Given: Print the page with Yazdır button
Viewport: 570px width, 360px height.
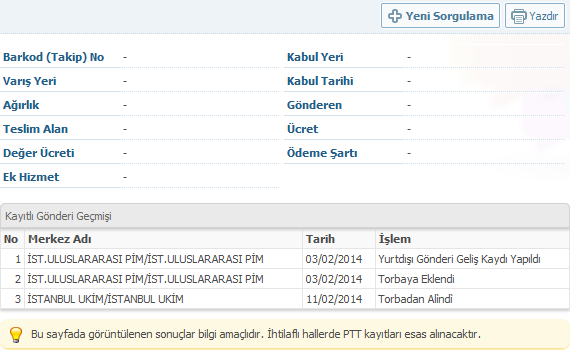Looking at the screenshot, I should 535,16.
